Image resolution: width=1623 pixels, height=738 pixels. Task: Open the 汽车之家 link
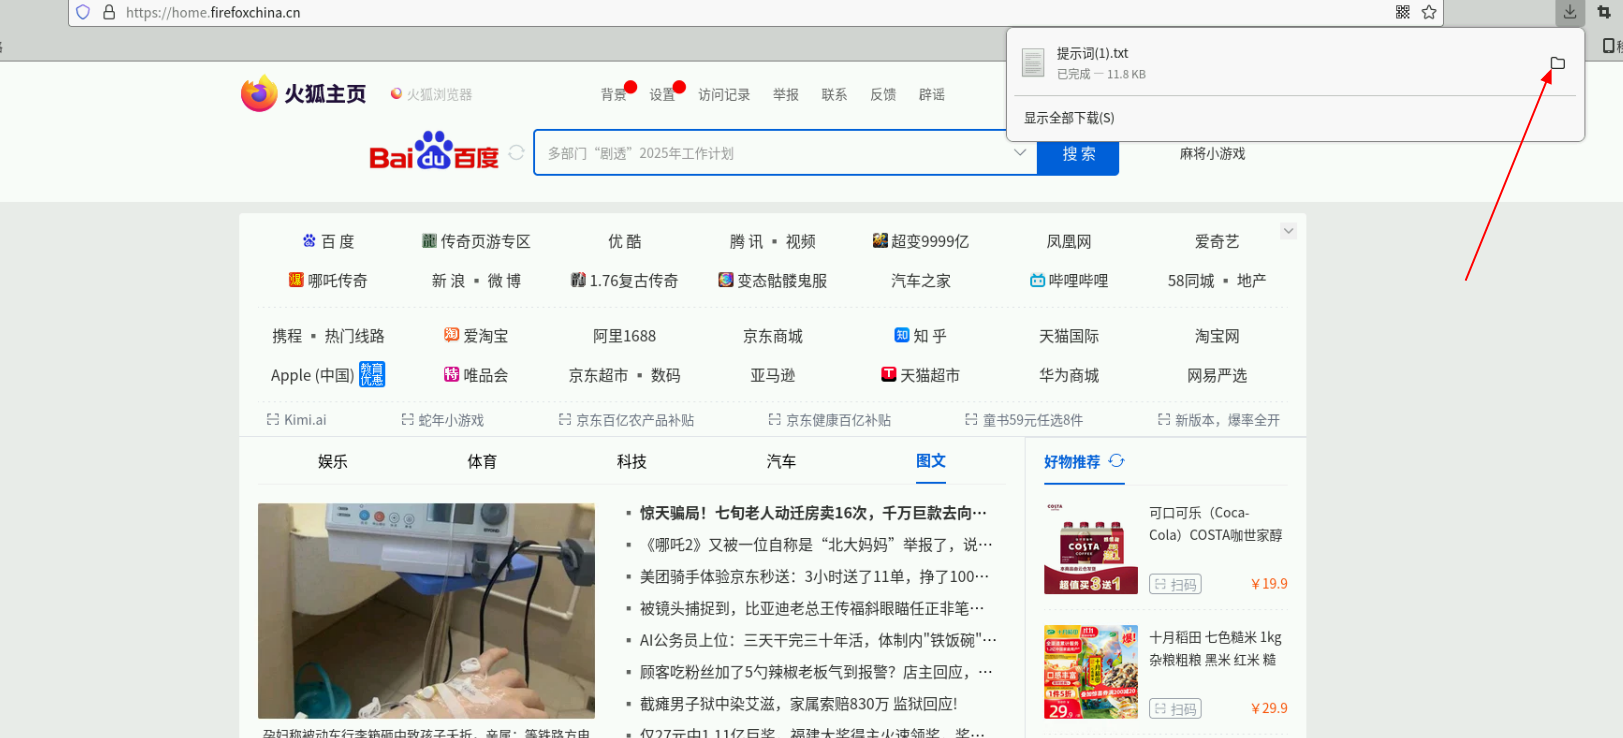[x=921, y=281]
